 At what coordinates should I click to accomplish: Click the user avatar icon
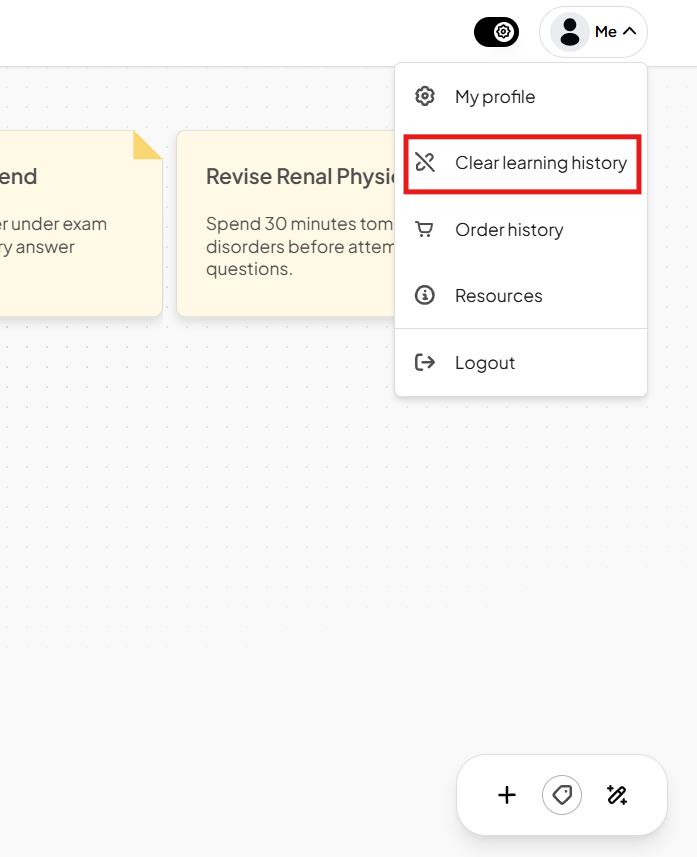(570, 32)
